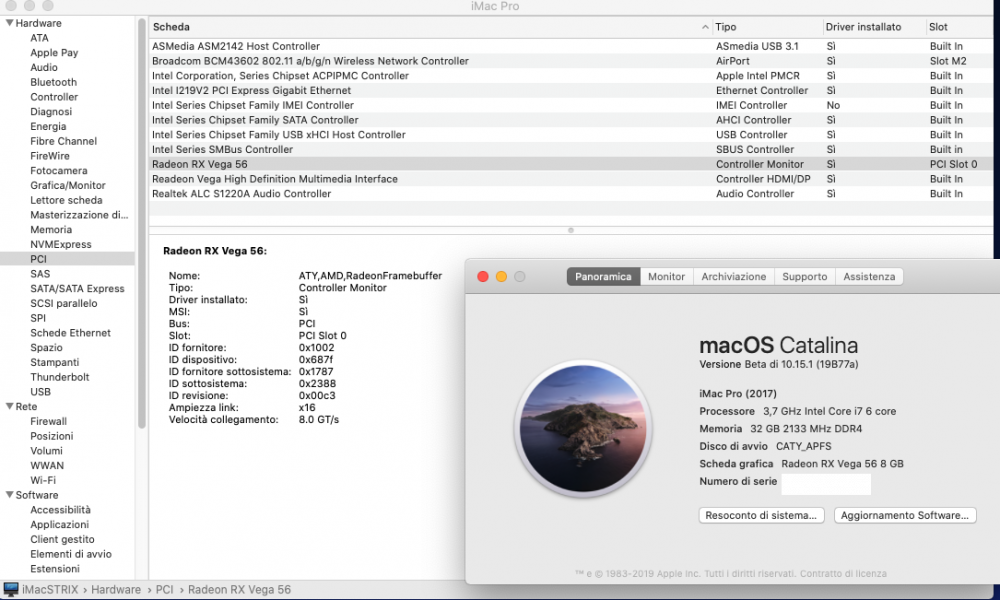
Task: Select Elementi di avvio under Software
Action: point(70,553)
